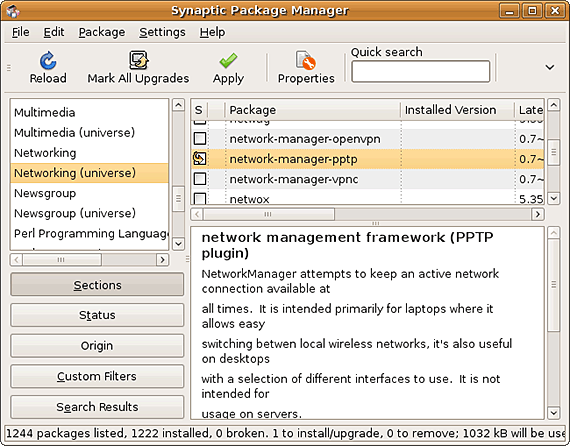
Task: Click the status bar package summary text
Action: pyautogui.click(x=286, y=433)
